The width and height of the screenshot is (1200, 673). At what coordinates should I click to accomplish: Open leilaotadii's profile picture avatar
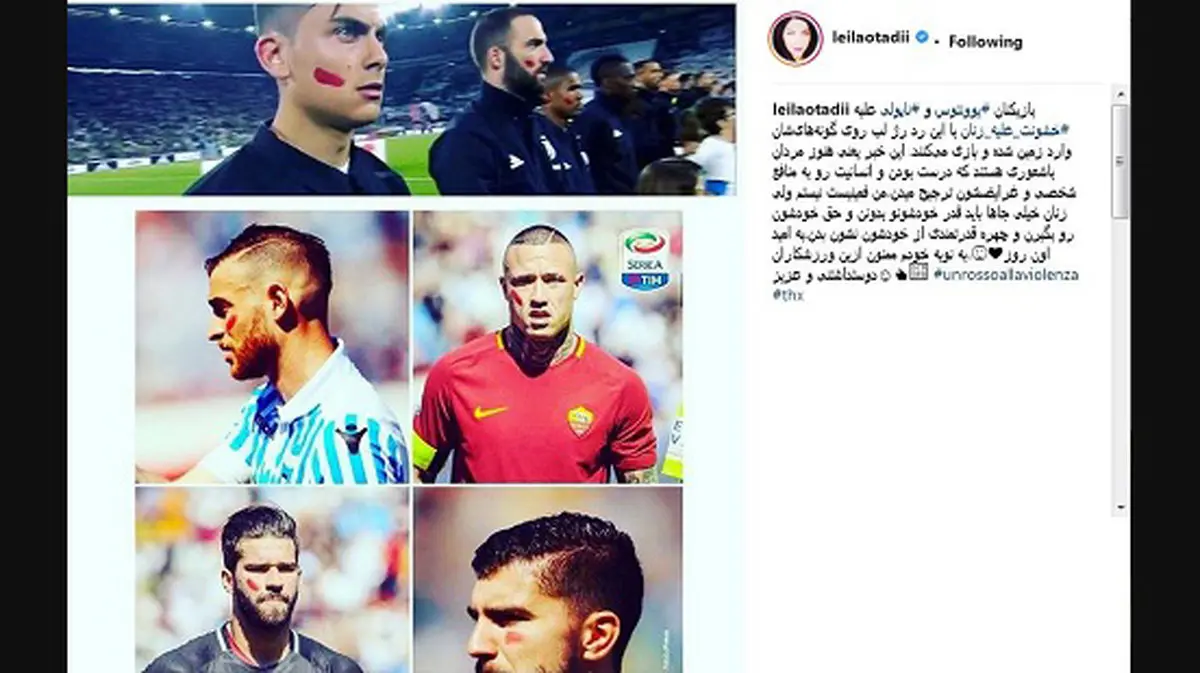coord(795,39)
